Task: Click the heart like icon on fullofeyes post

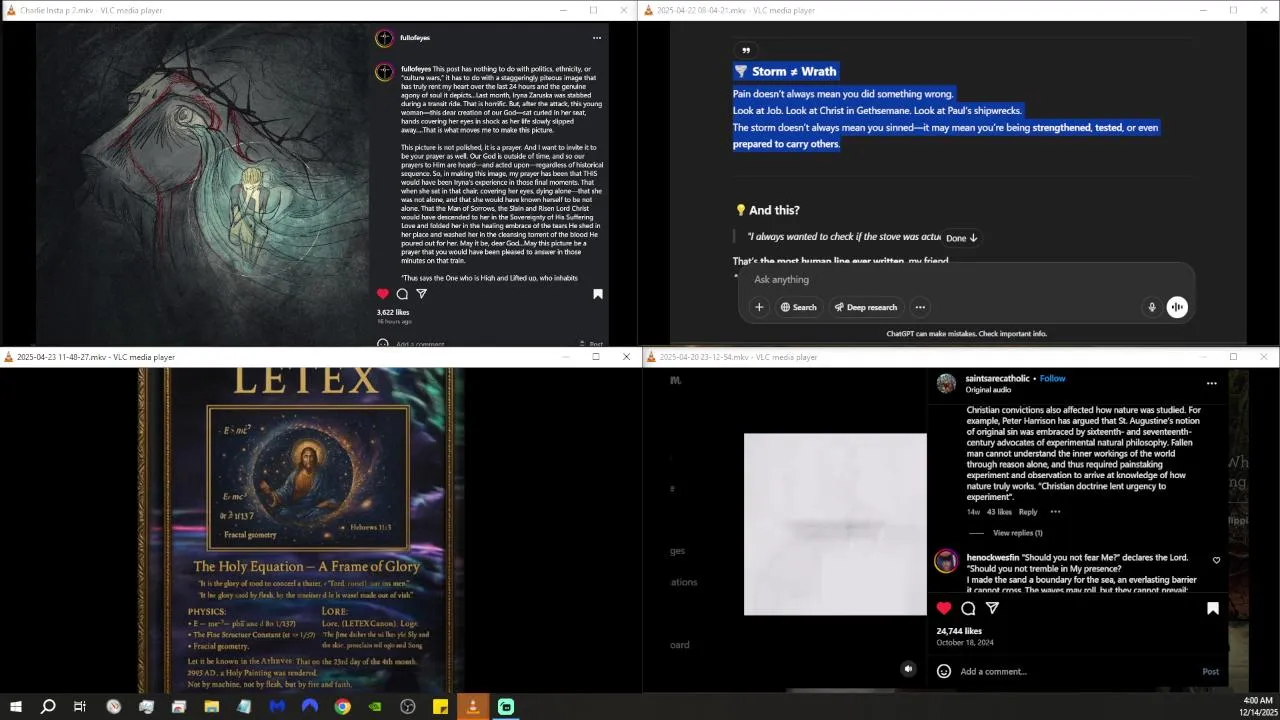Action: click(382, 294)
